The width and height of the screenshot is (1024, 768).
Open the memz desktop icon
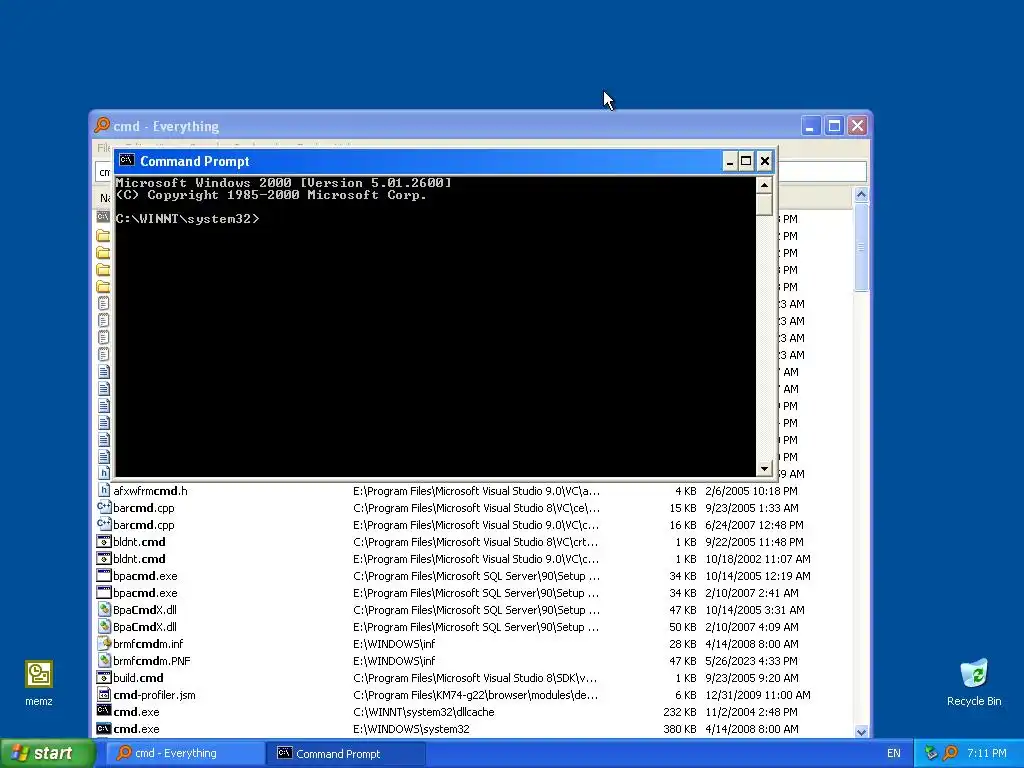coord(39,674)
